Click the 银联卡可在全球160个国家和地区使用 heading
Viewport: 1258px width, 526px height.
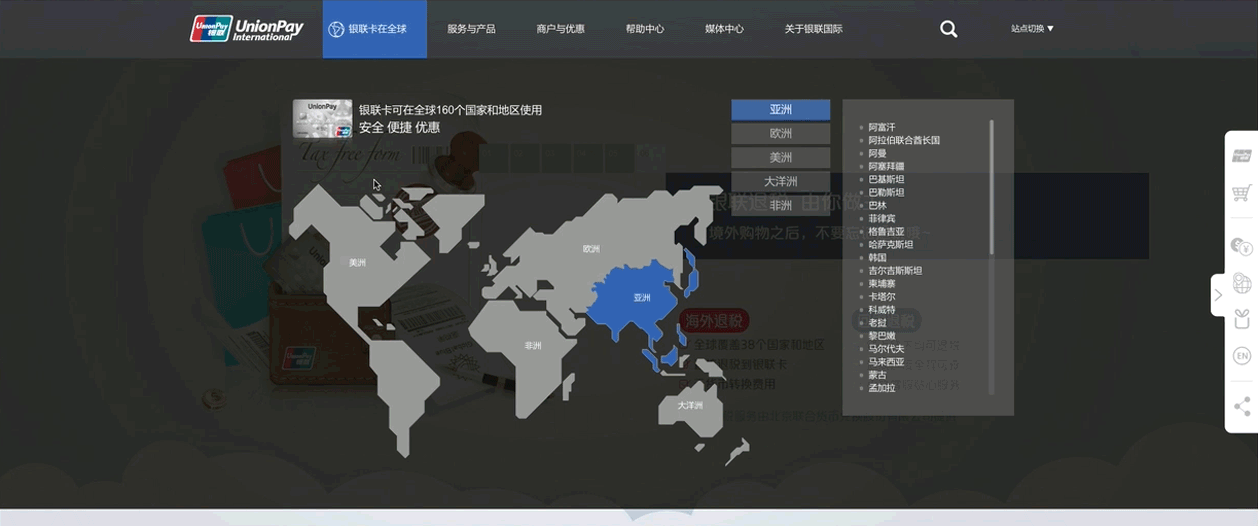[x=450, y=110]
